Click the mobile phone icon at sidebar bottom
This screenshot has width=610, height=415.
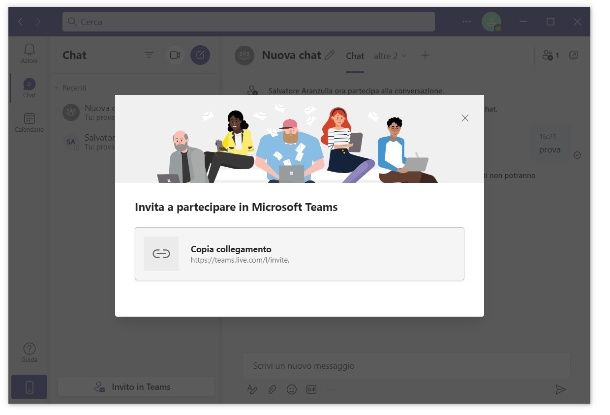pyautogui.click(x=29, y=387)
